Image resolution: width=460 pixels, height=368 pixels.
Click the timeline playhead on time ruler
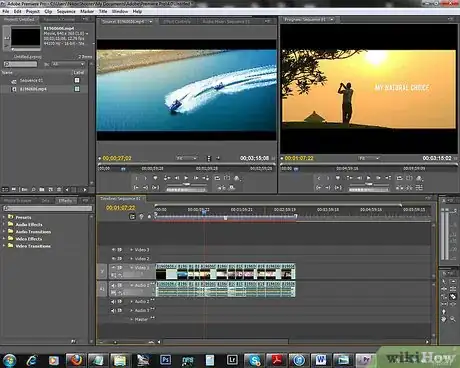204,212
